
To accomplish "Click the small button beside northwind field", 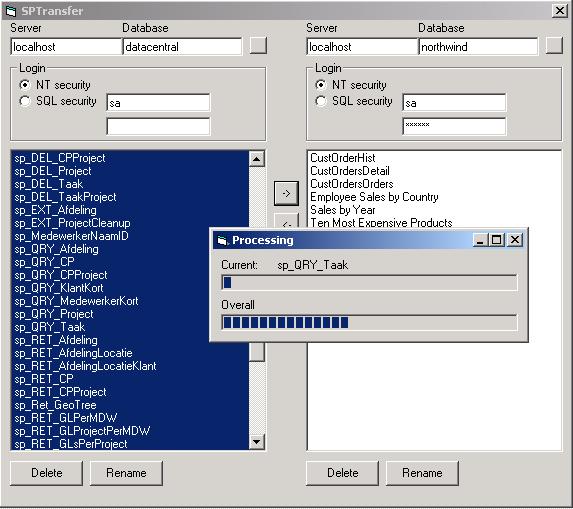I will 554,46.
